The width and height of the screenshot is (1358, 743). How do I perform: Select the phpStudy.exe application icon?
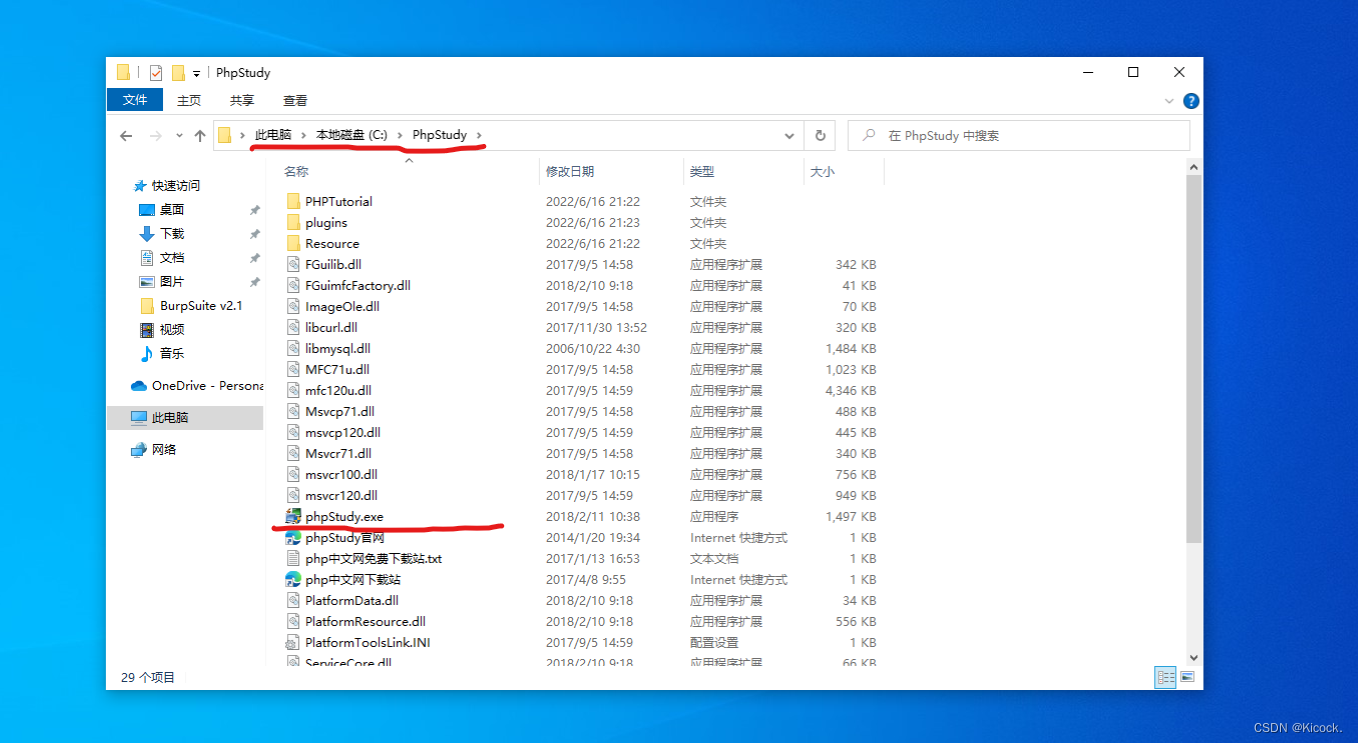click(x=293, y=516)
